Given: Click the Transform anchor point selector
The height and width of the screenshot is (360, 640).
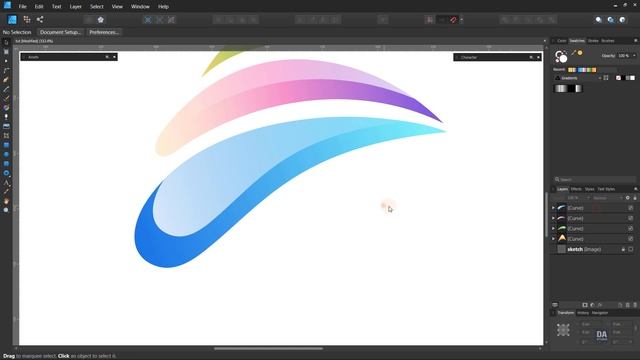Looking at the screenshot, I should [563, 330].
